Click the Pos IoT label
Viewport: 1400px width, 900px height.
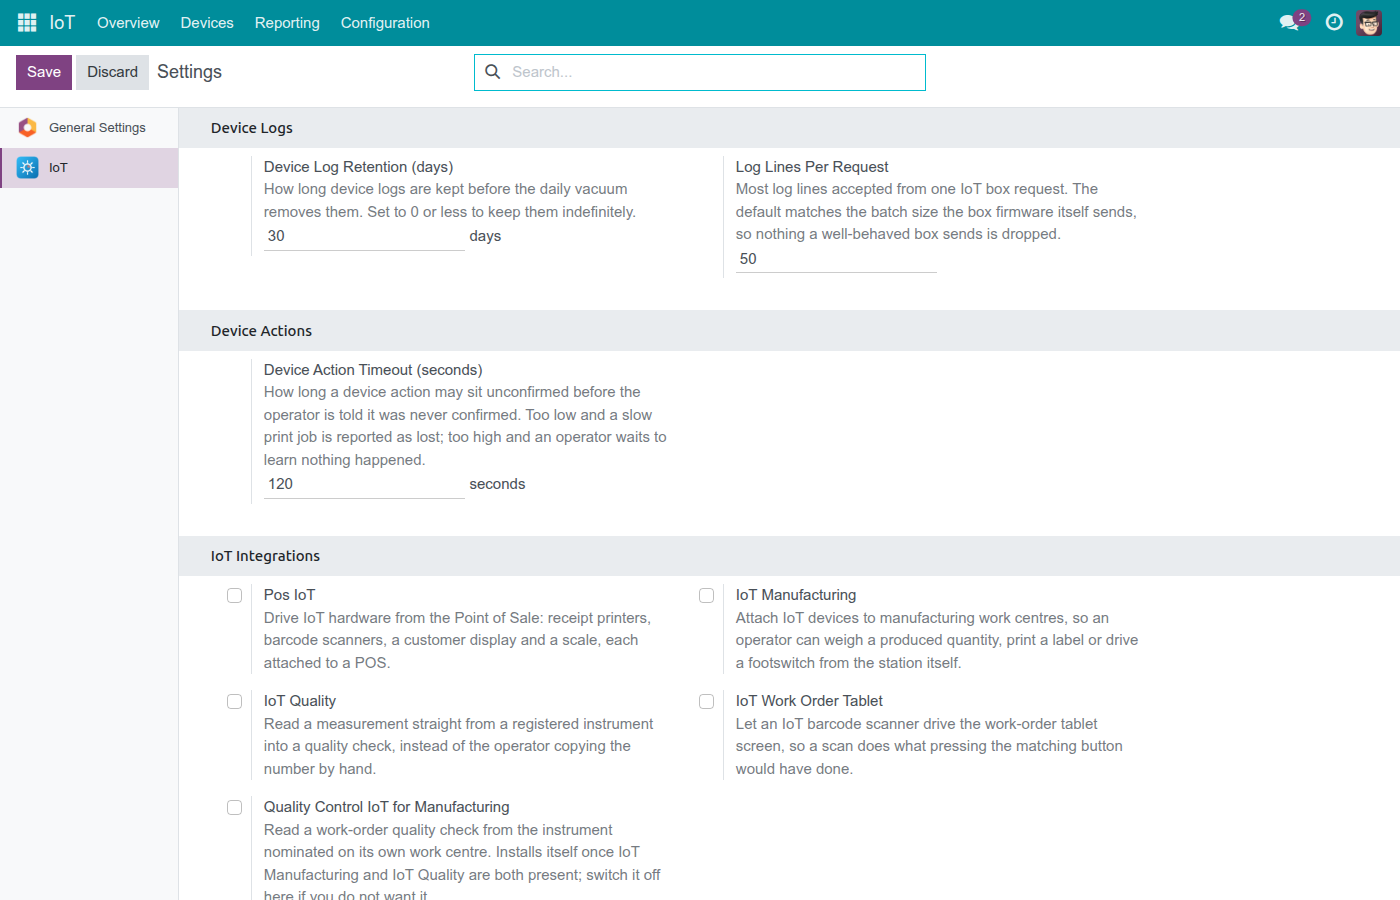point(289,595)
